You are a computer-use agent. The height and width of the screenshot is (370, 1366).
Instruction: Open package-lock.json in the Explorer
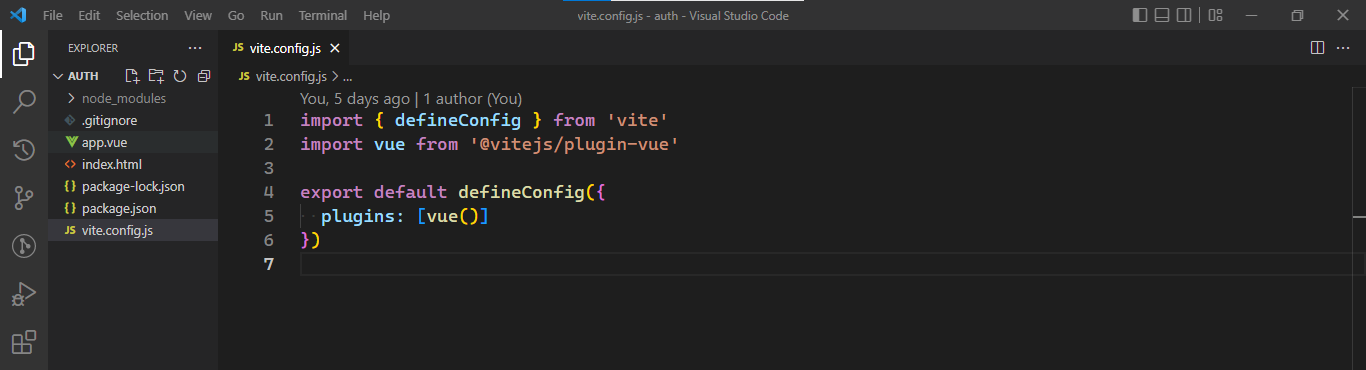133,186
